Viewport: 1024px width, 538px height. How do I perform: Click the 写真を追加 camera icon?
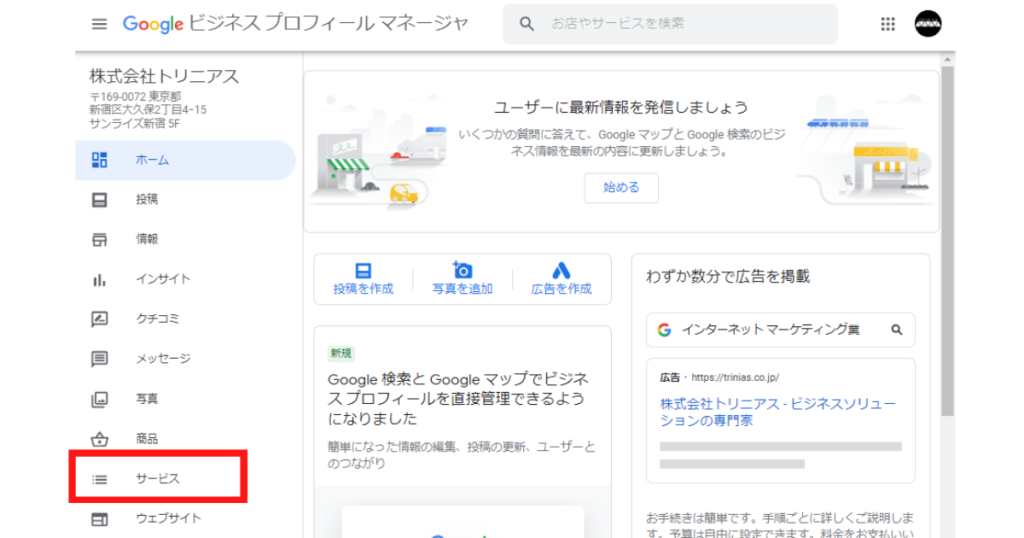[462, 270]
